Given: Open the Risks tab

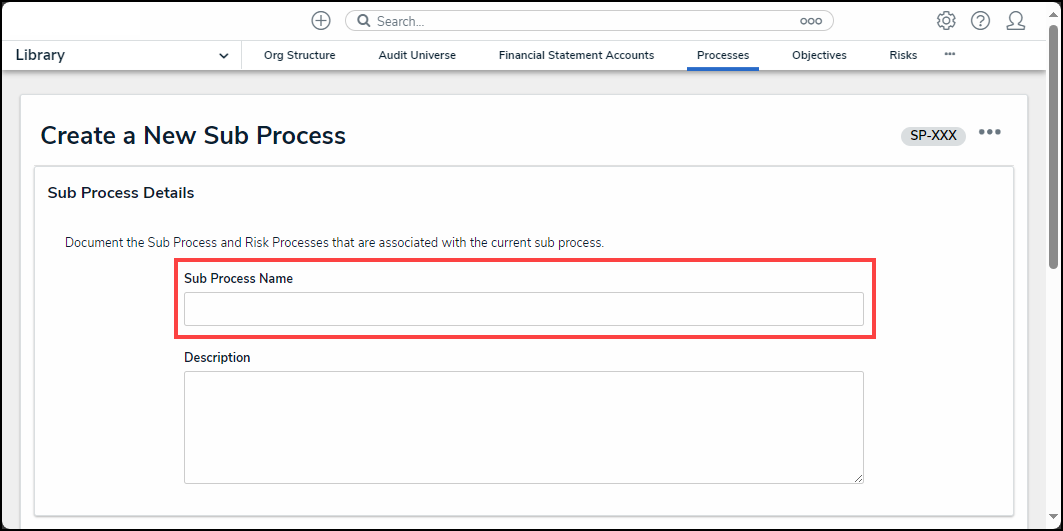Looking at the screenshot, I should pyautogui.click(x=903, y=56).
